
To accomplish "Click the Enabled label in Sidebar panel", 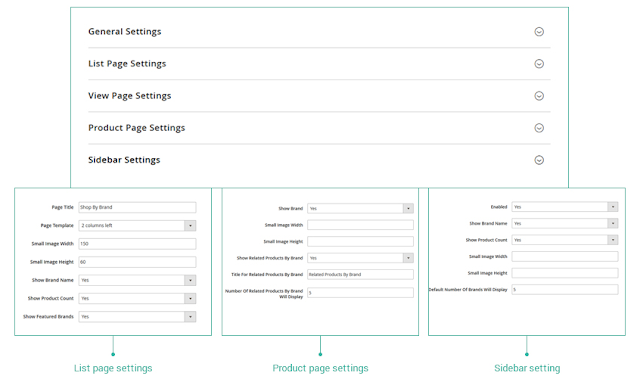I will point(499,207).
